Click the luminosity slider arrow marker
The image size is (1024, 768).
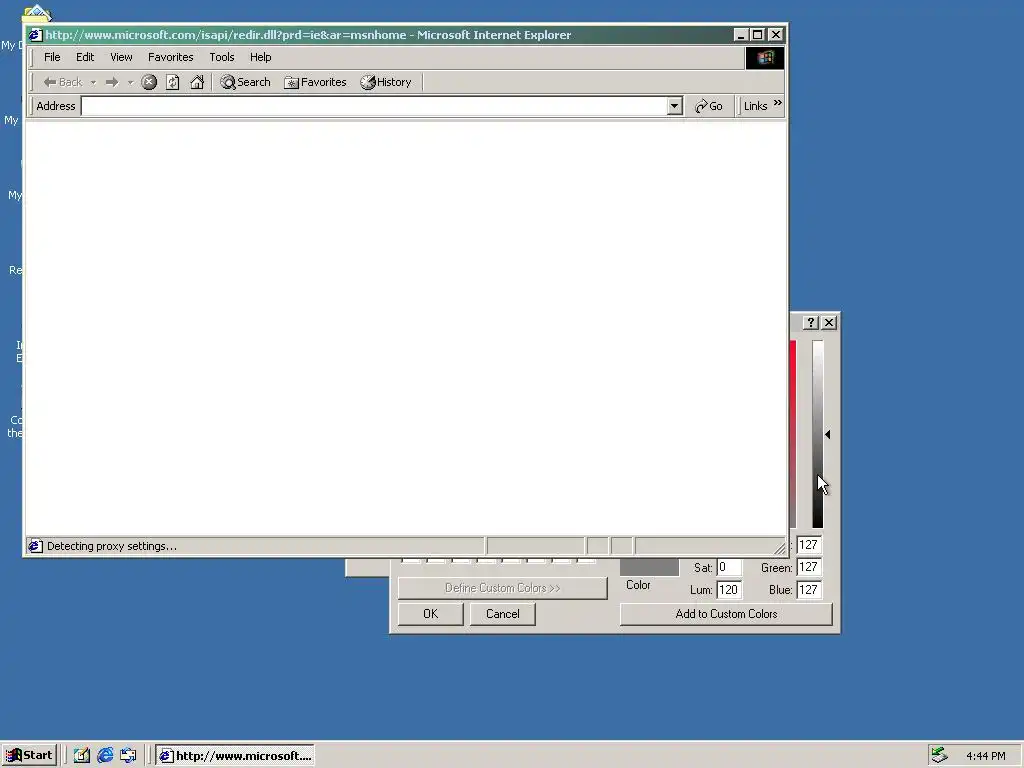827,434
